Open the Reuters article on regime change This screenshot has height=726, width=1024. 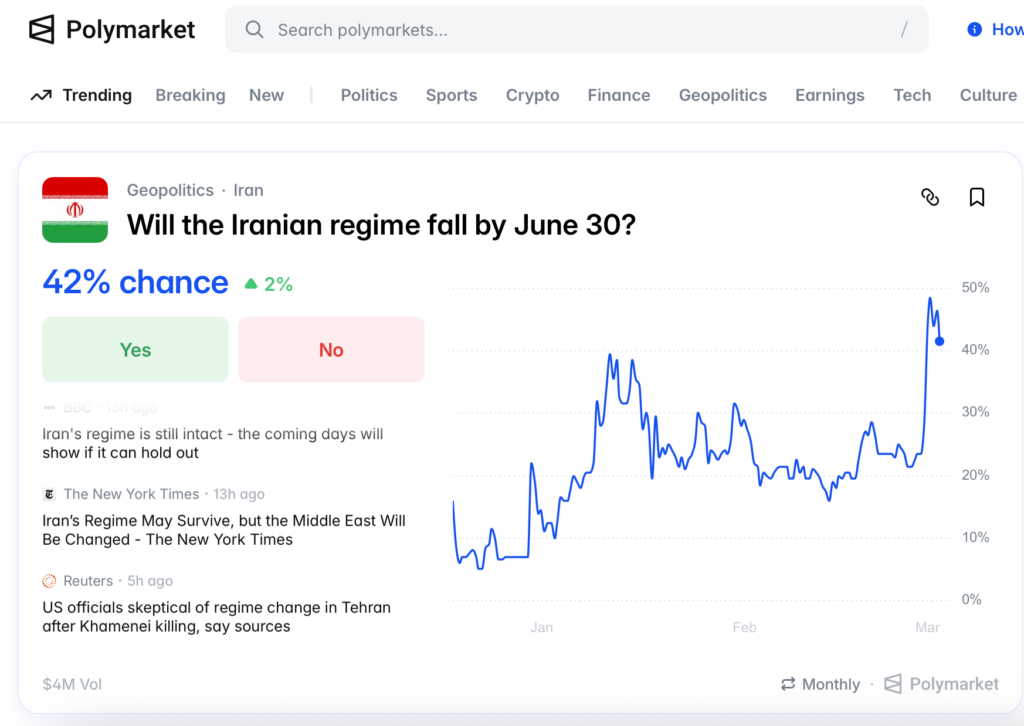click(216, 617)
